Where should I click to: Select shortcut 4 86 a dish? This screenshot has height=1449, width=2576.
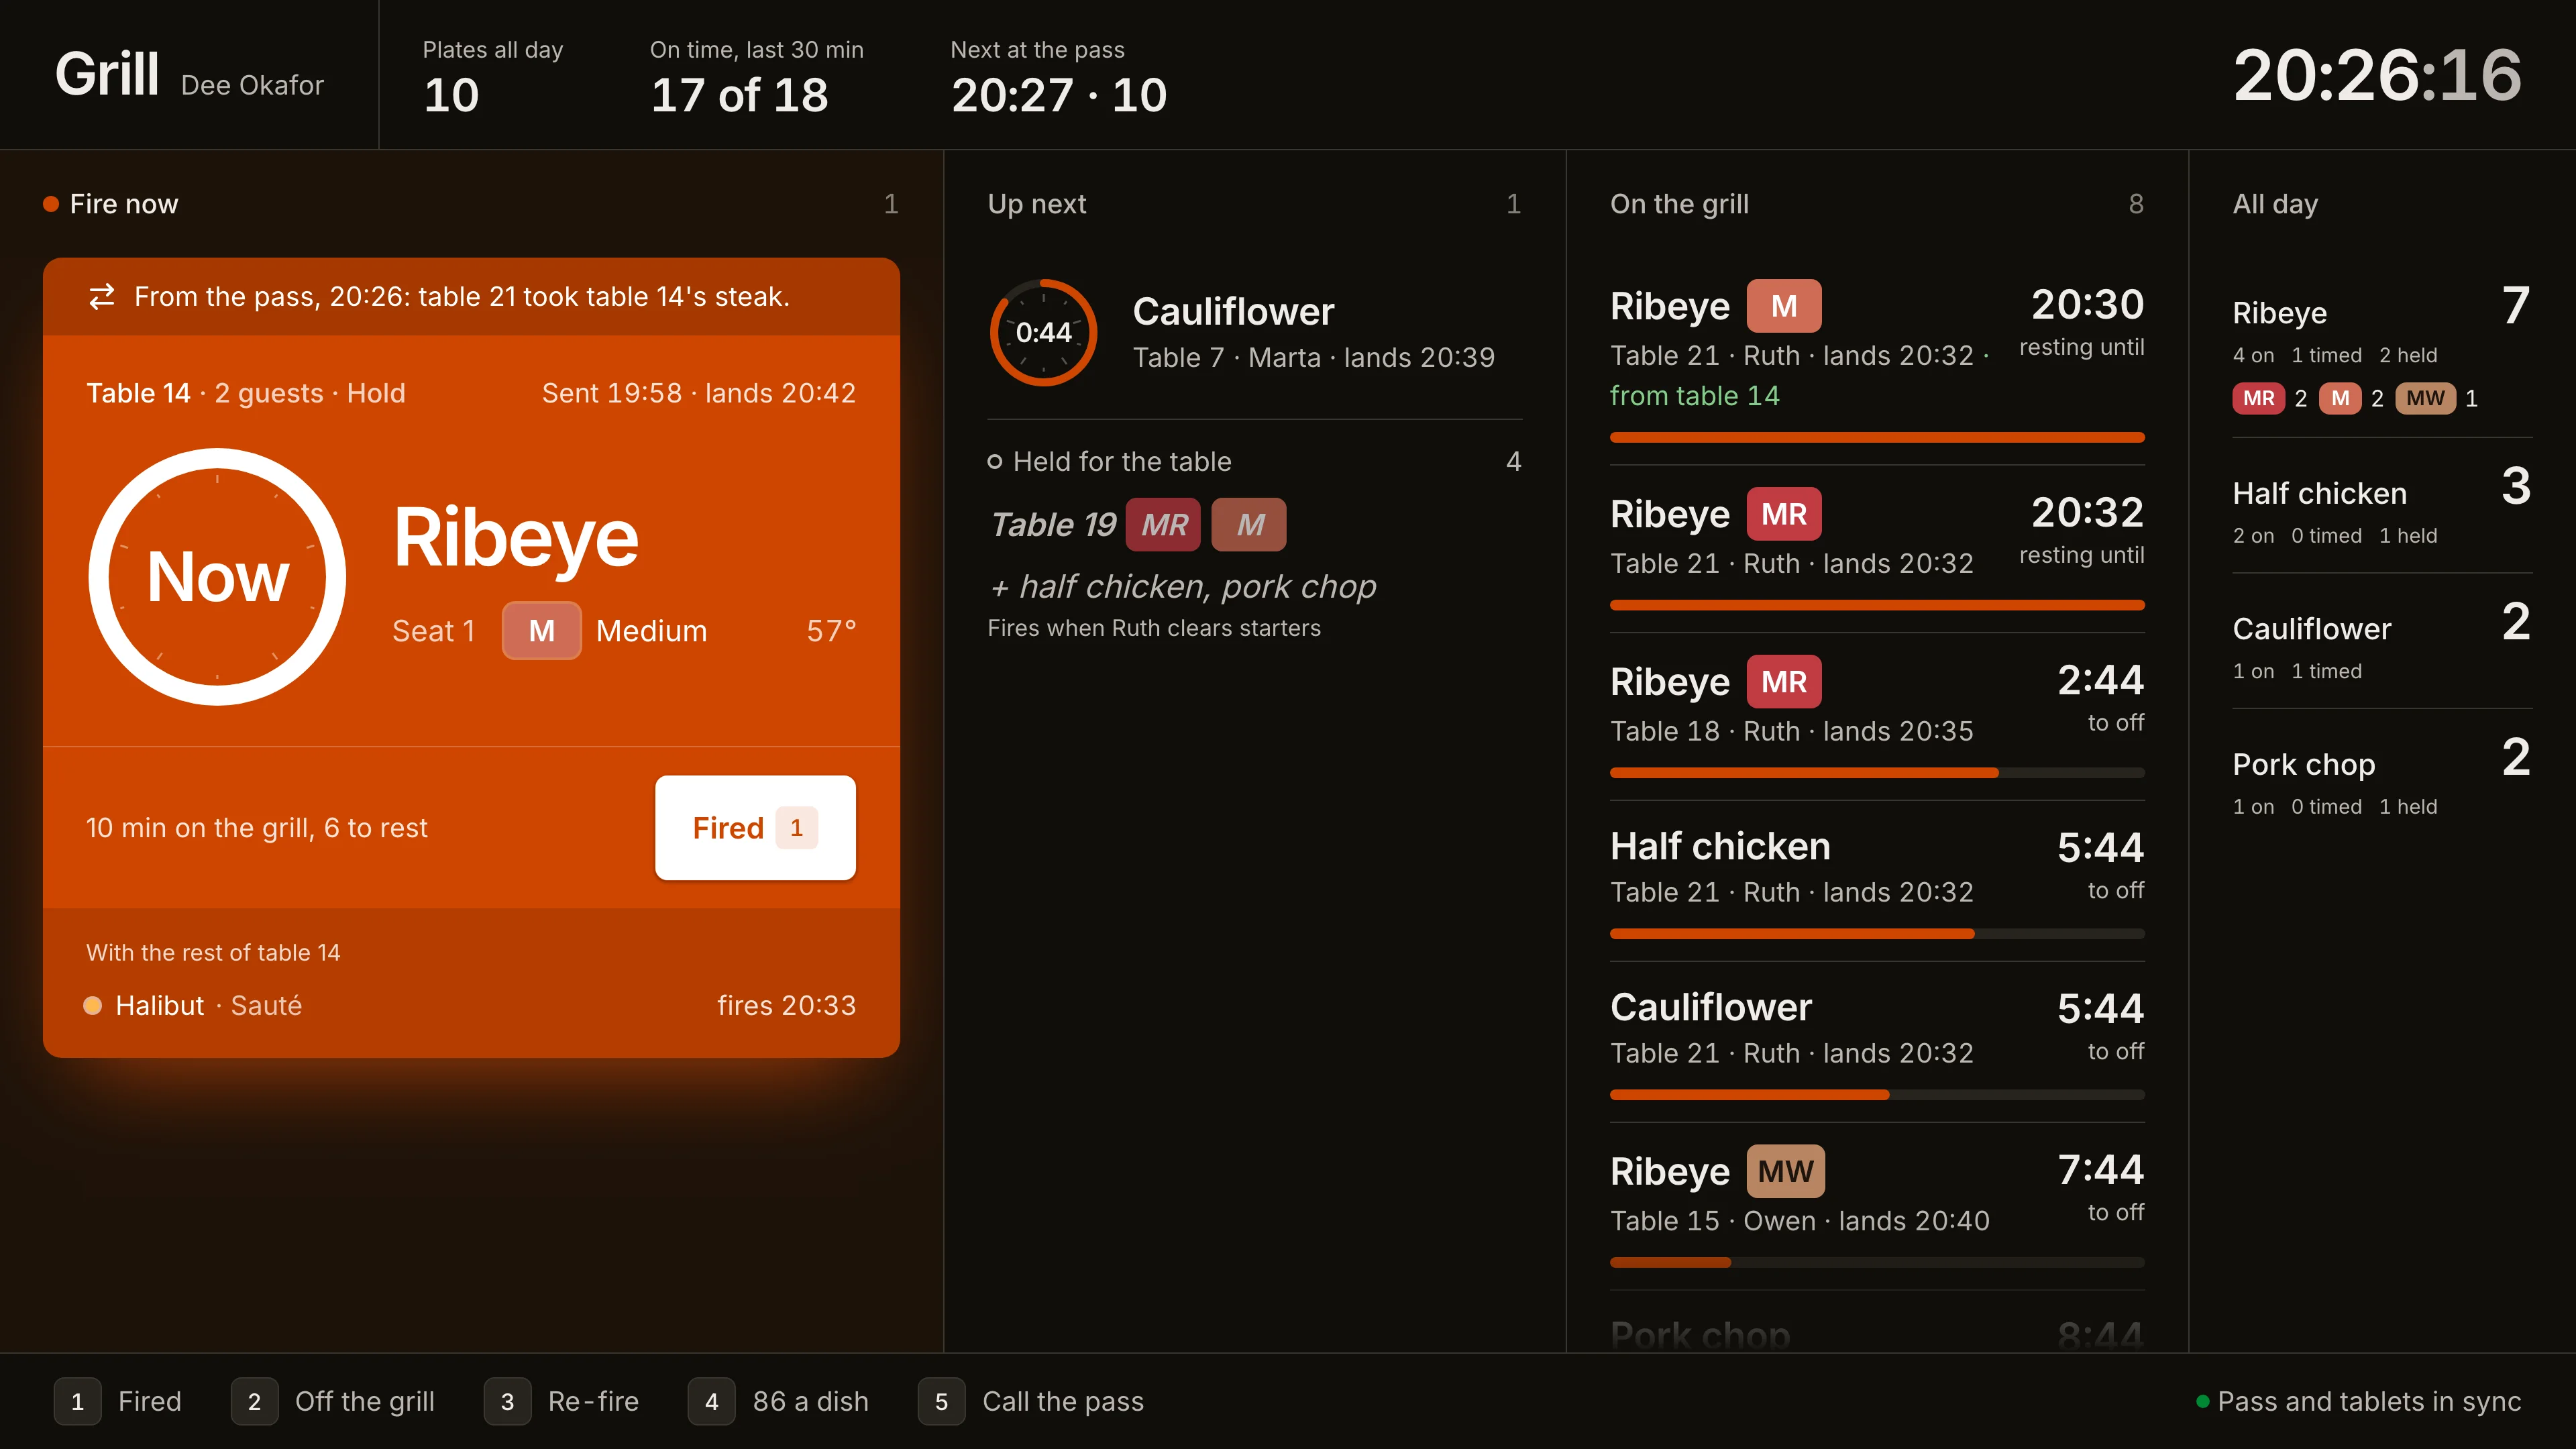[779, 1401]
